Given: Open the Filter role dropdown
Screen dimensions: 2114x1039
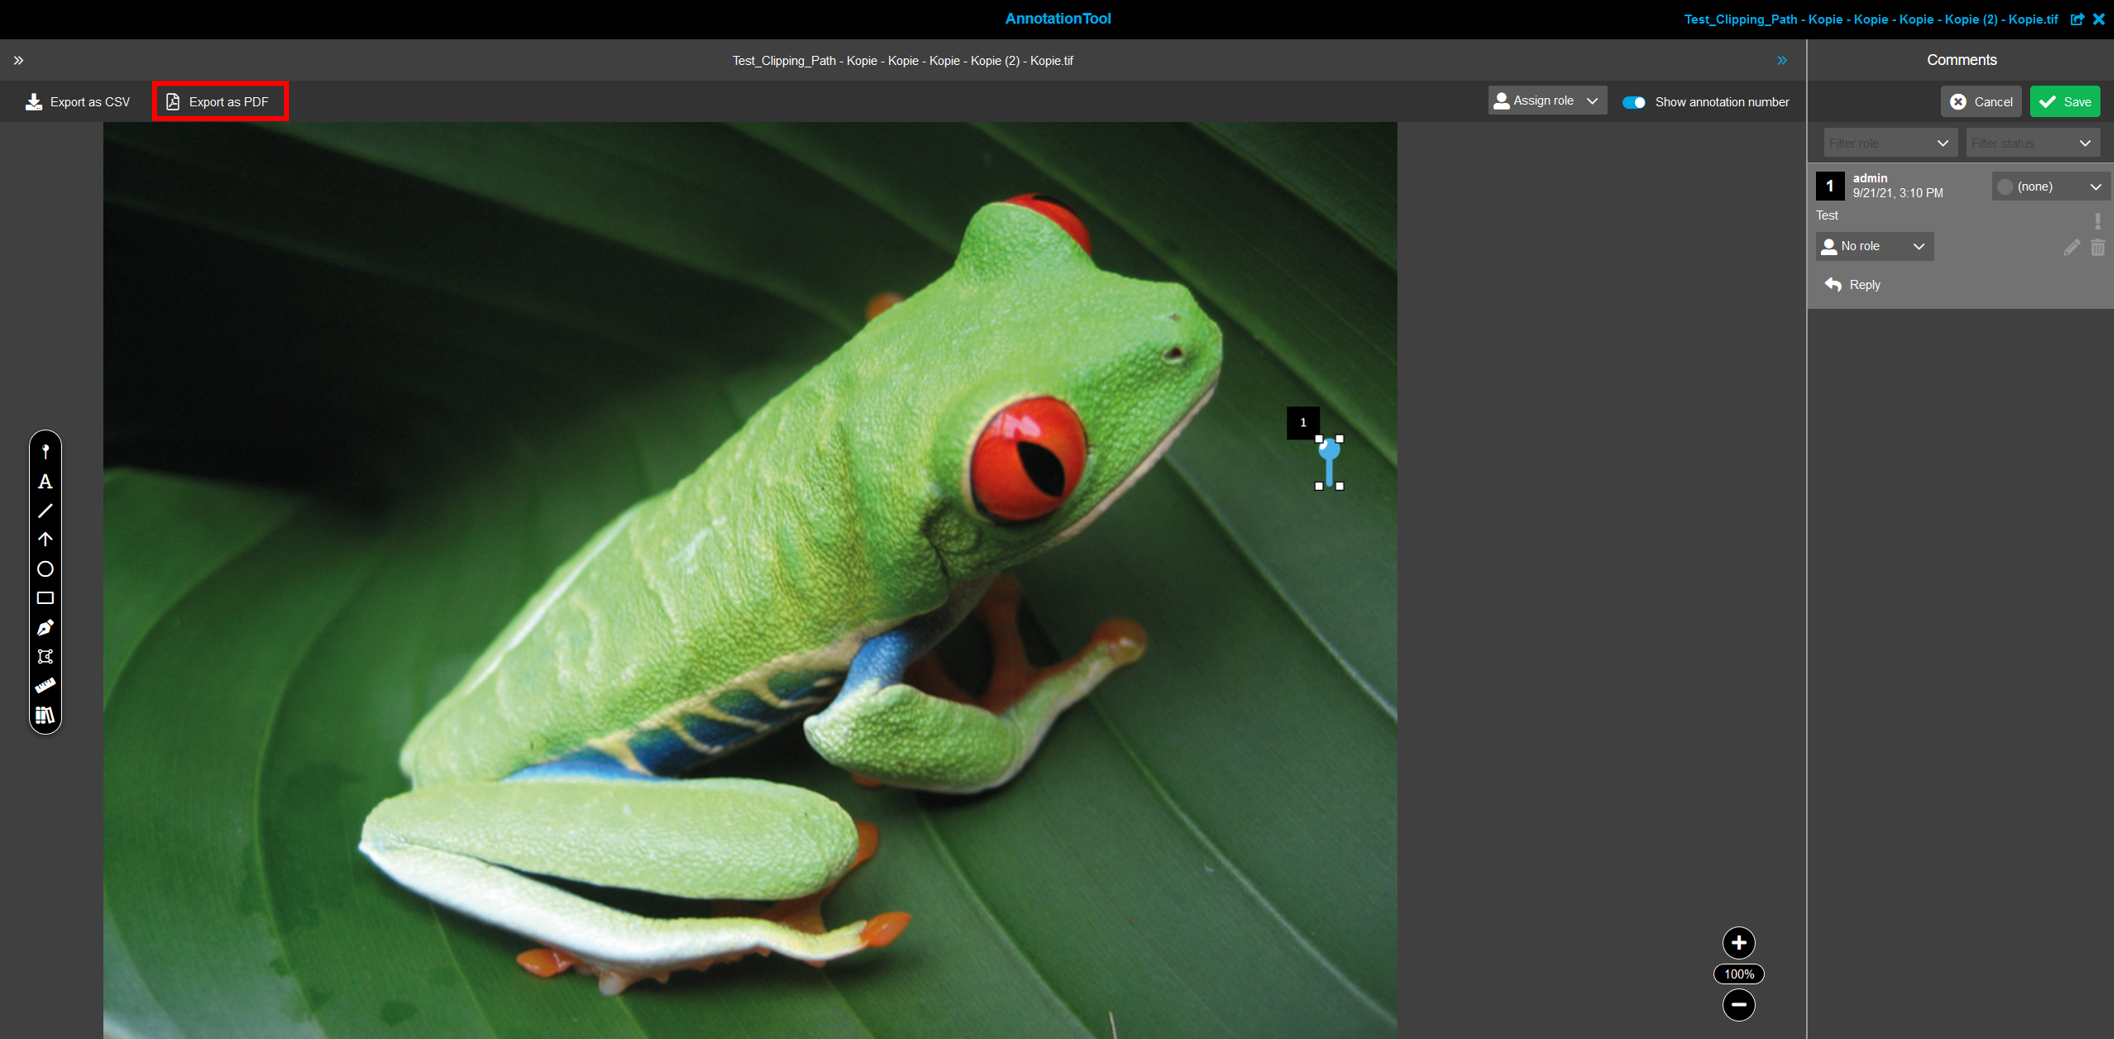Looking at the screenshot, I should 1888,142.
